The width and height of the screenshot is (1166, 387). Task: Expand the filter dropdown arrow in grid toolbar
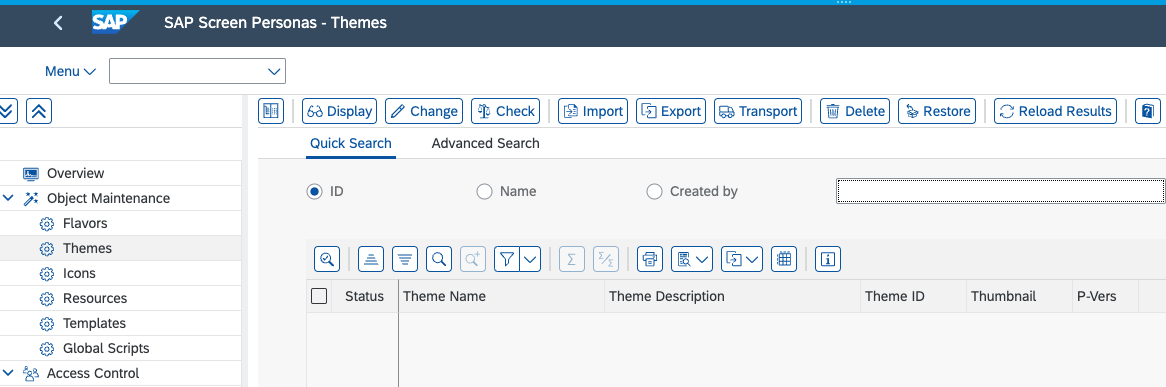(530, 259)
